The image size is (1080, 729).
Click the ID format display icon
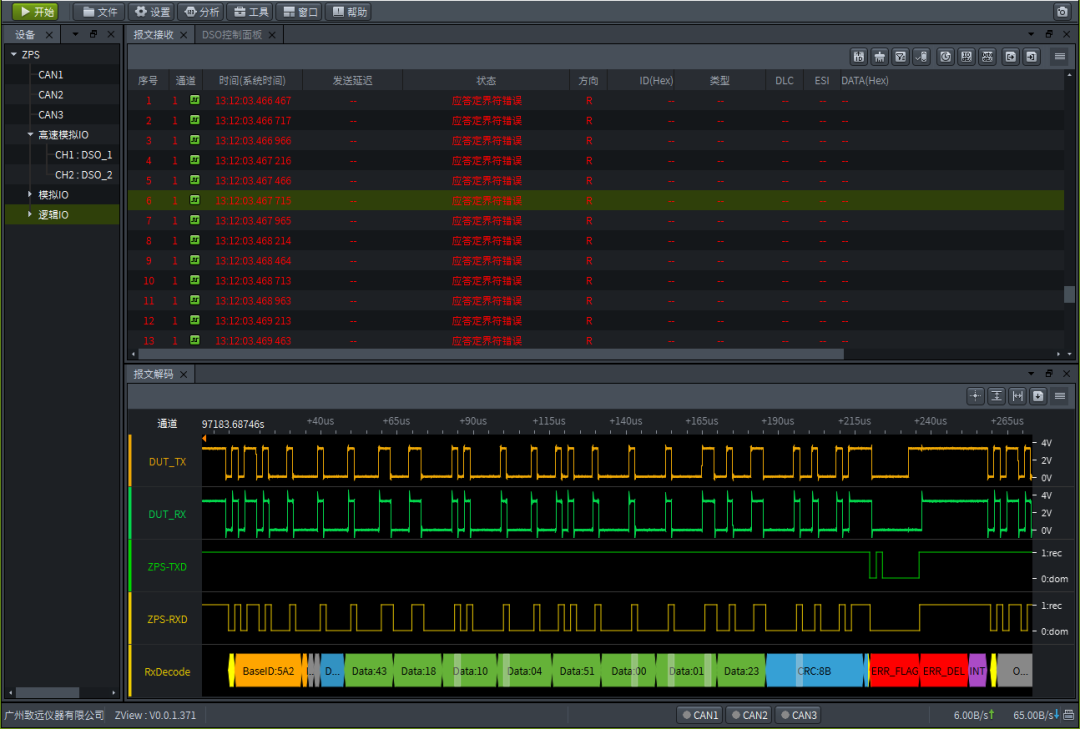(966, 57)
